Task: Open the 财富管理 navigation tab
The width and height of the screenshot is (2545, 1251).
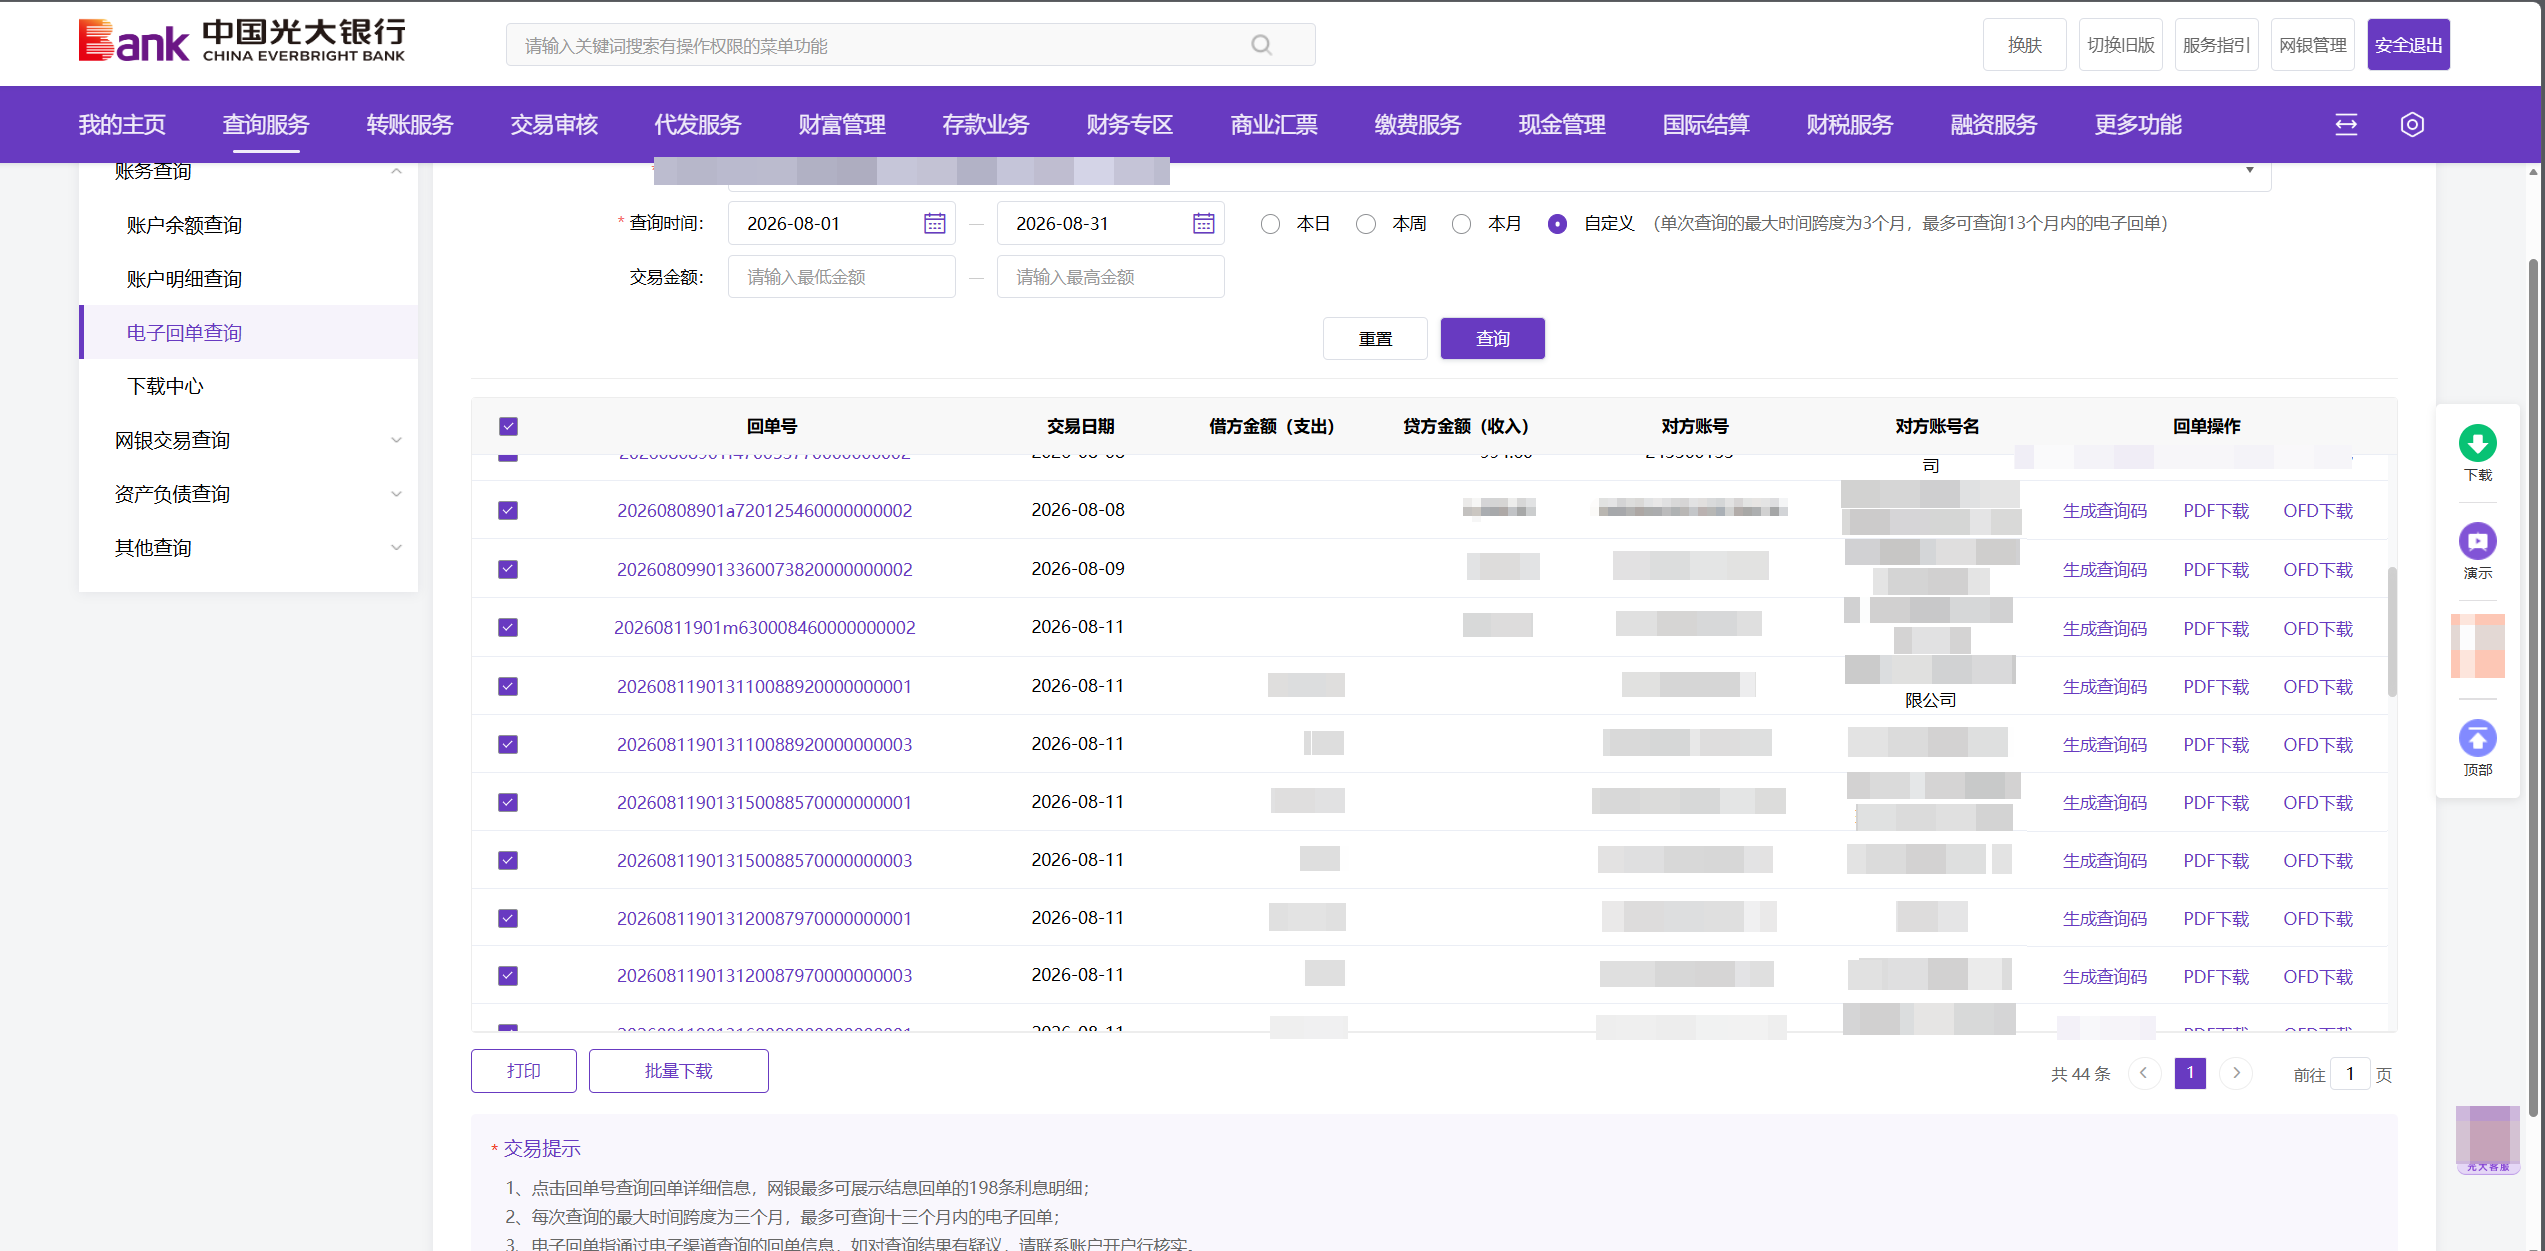Action: (842, 125)
